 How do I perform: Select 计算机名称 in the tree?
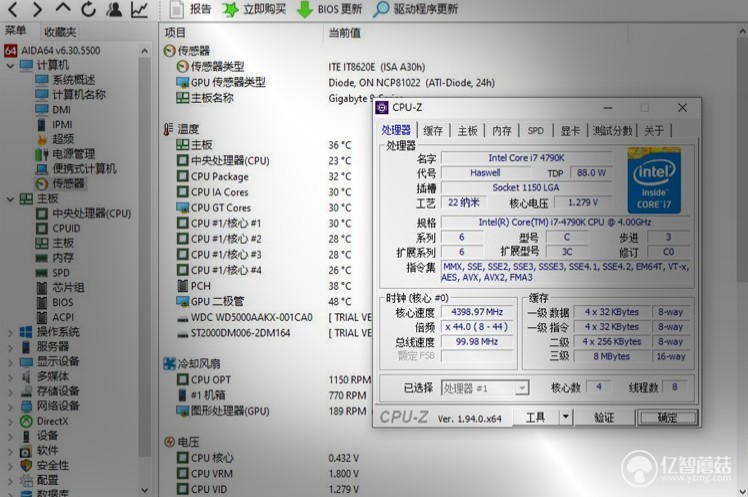tap(71, 94)
